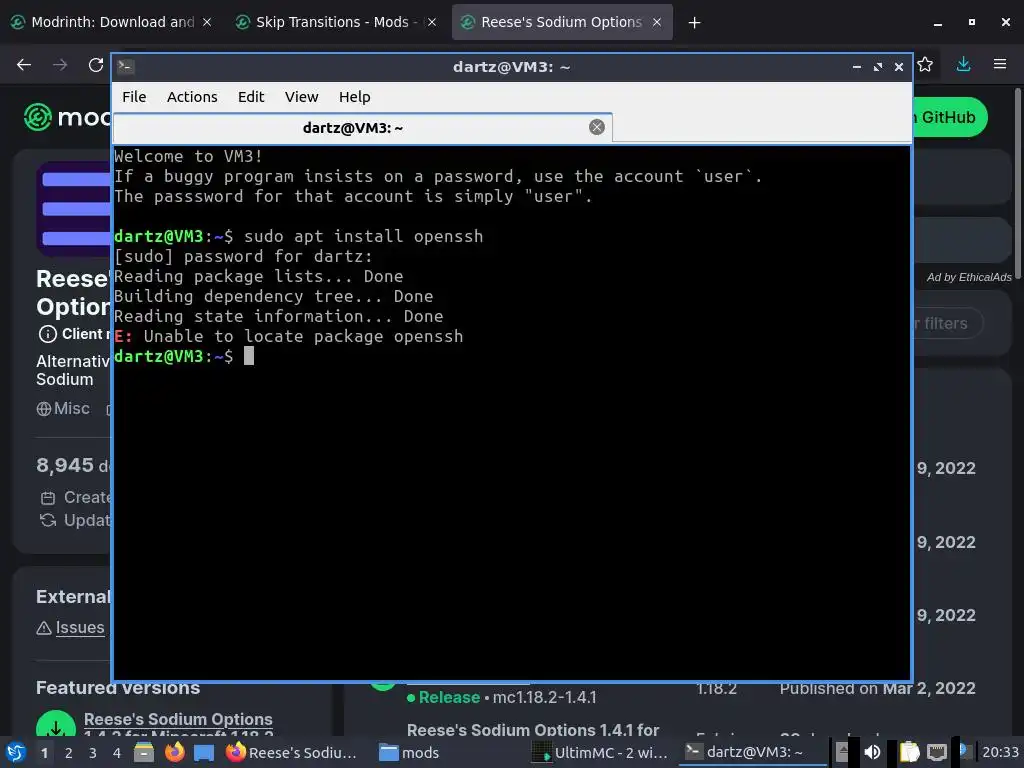The width and height of the screenshot is (1024, 768).
Task: Switch to workspace 2 in the taskbar
Action: [69, 753]
